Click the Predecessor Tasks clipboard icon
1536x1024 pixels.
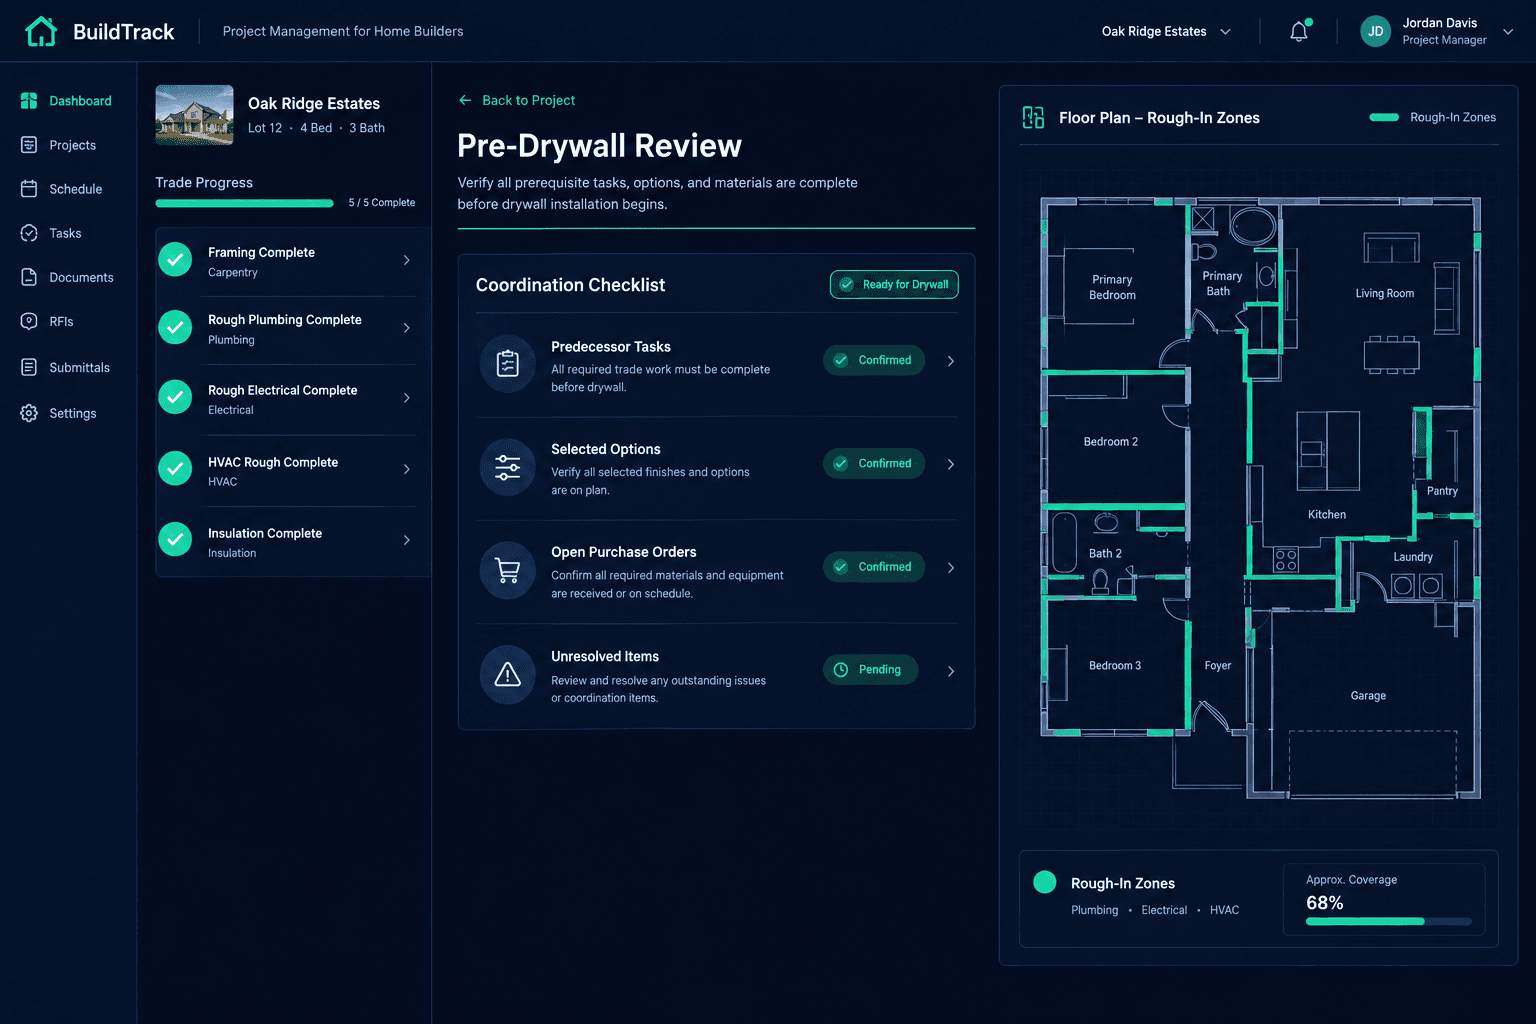pos(508,363)
